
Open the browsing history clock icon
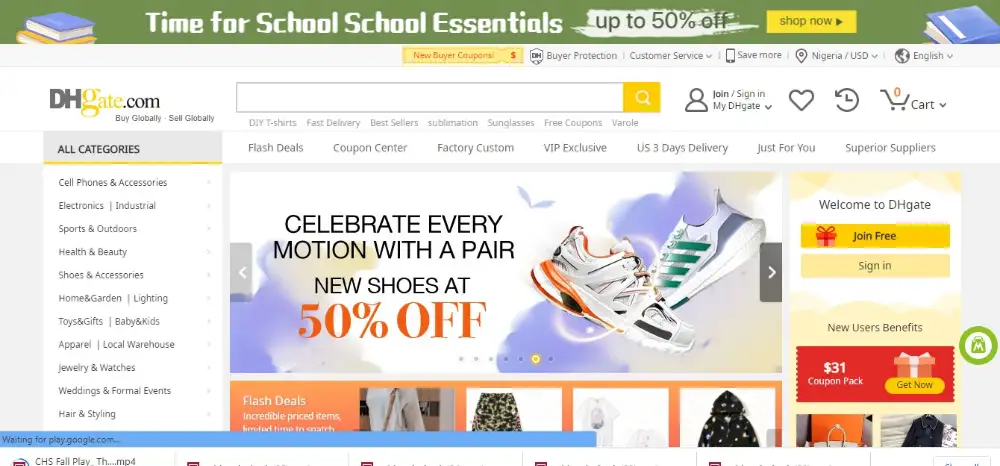(847, 100)
